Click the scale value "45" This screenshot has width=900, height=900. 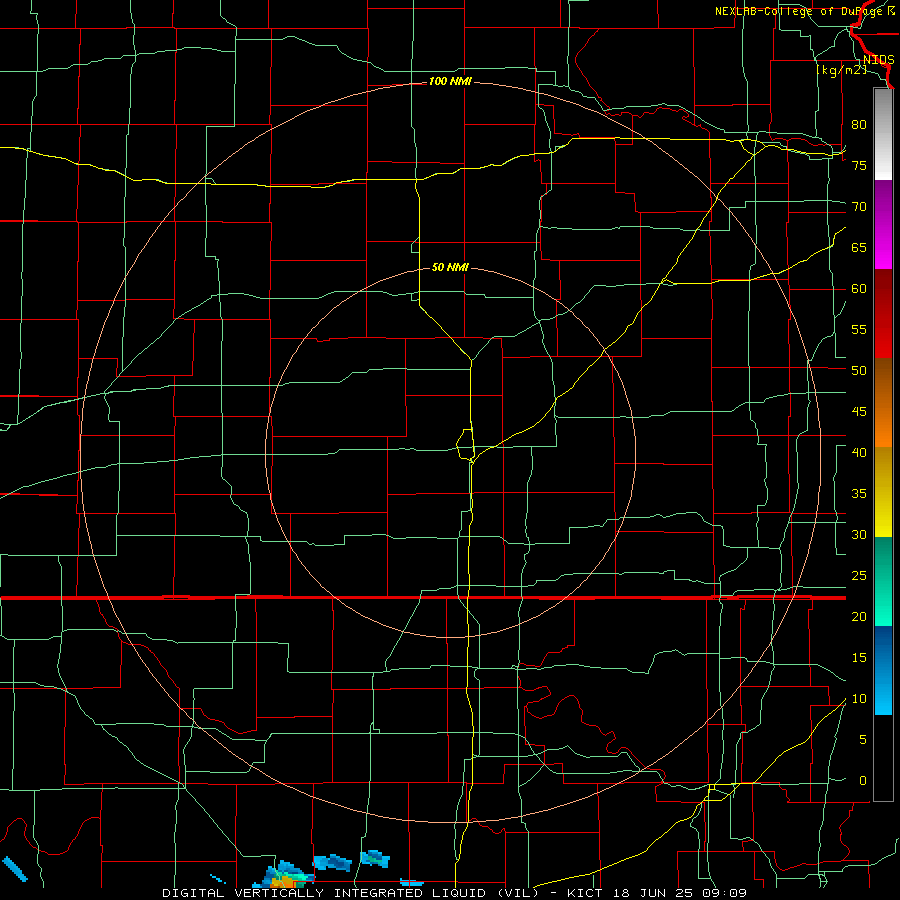[859, 412]
